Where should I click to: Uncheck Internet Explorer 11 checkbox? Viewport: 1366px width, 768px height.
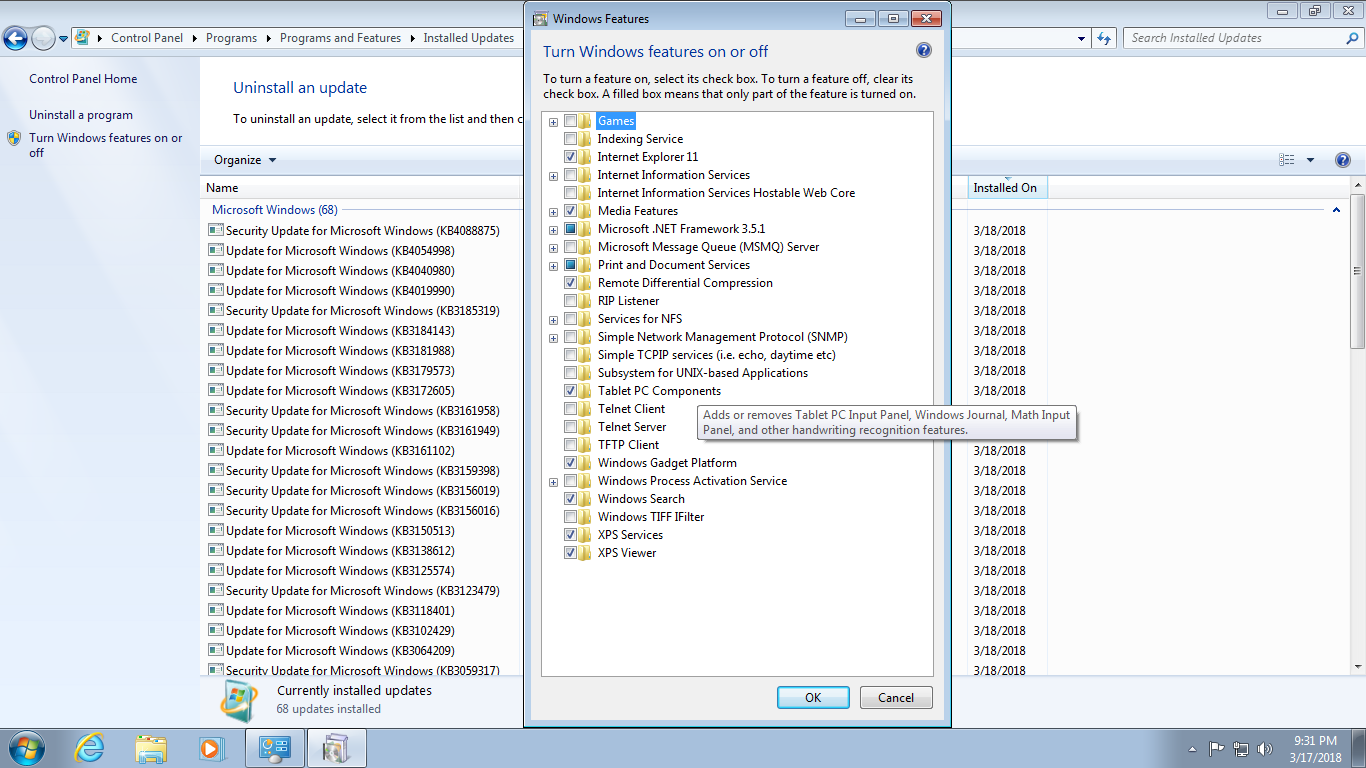(x=570, y=157)
